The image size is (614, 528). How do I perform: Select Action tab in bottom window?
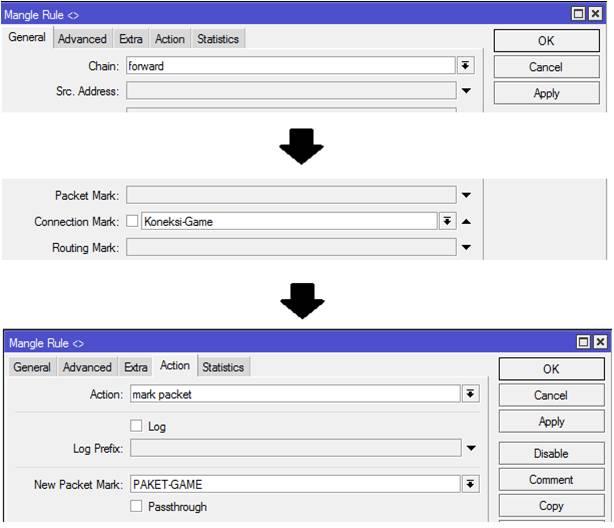pos(175,365)
